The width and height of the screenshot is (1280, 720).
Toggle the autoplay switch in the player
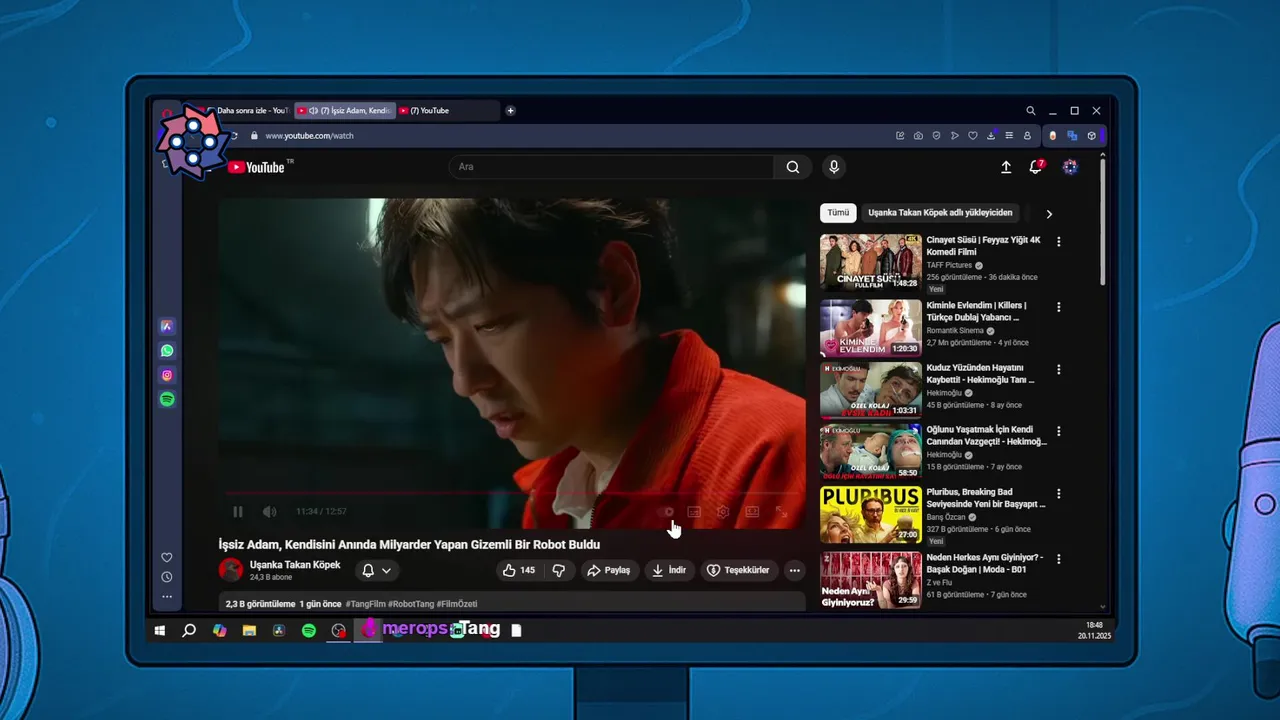(x=667, y=512)
